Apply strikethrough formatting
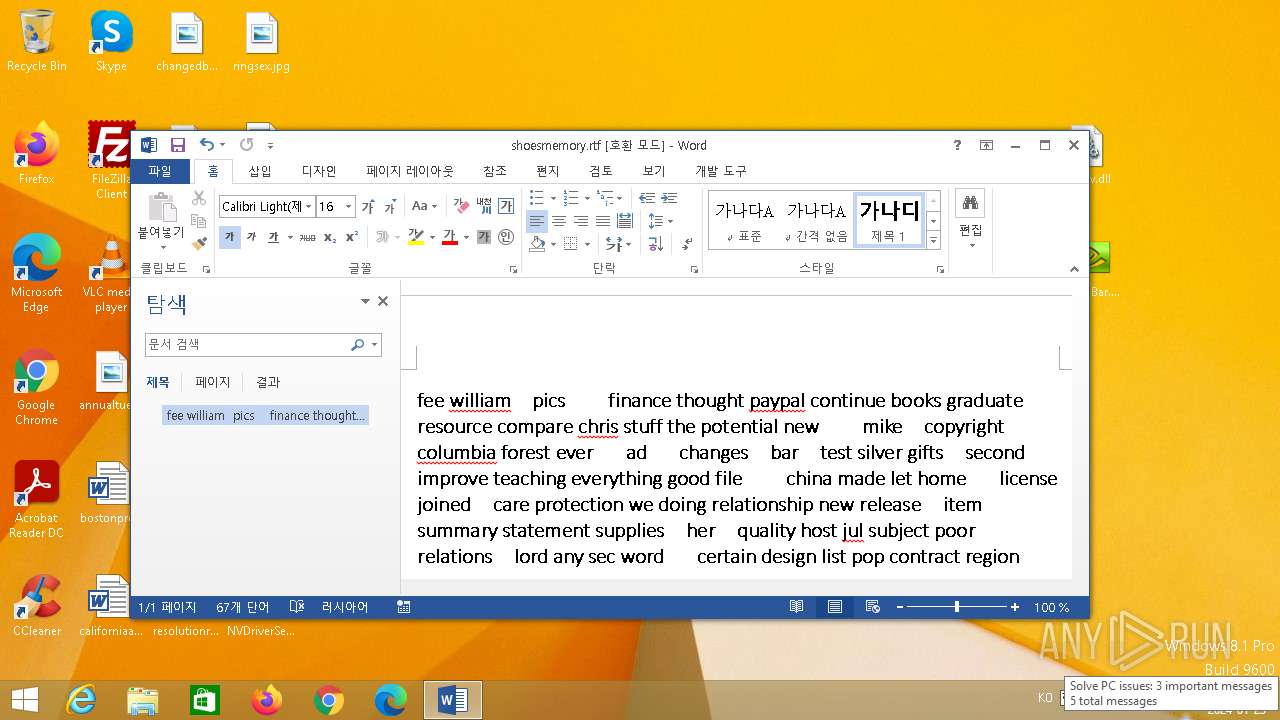Screen dimensions: 1280x720 [307, 237]
